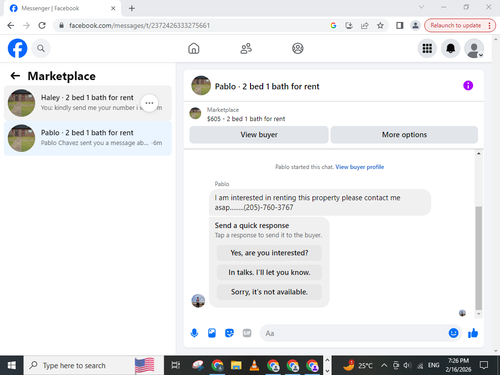Image resolution: width=500 pixels, height=375 pixels.
Task: Send quick response "In talks. I'll let you know."
Action: [x=269, y=272]
